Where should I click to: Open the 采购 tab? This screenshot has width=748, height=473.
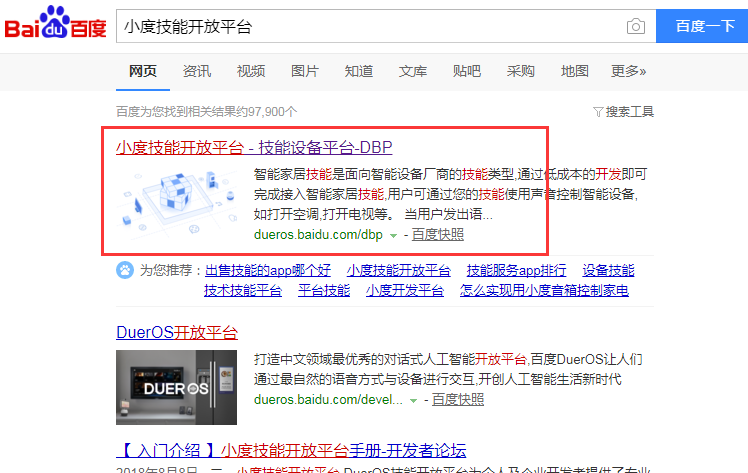coord(520,71)
